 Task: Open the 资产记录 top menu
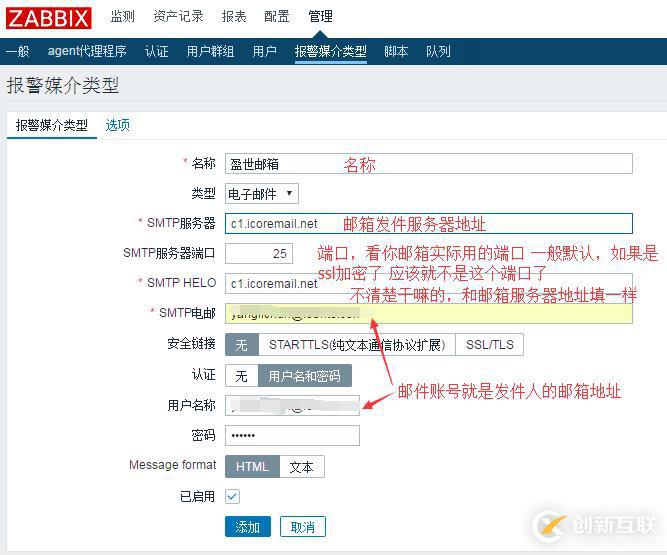[178, 17]
